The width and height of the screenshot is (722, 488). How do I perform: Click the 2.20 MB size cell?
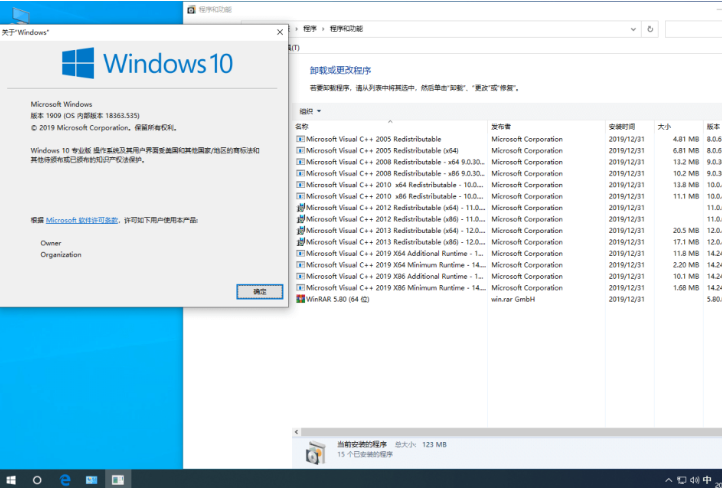(686, 265)
